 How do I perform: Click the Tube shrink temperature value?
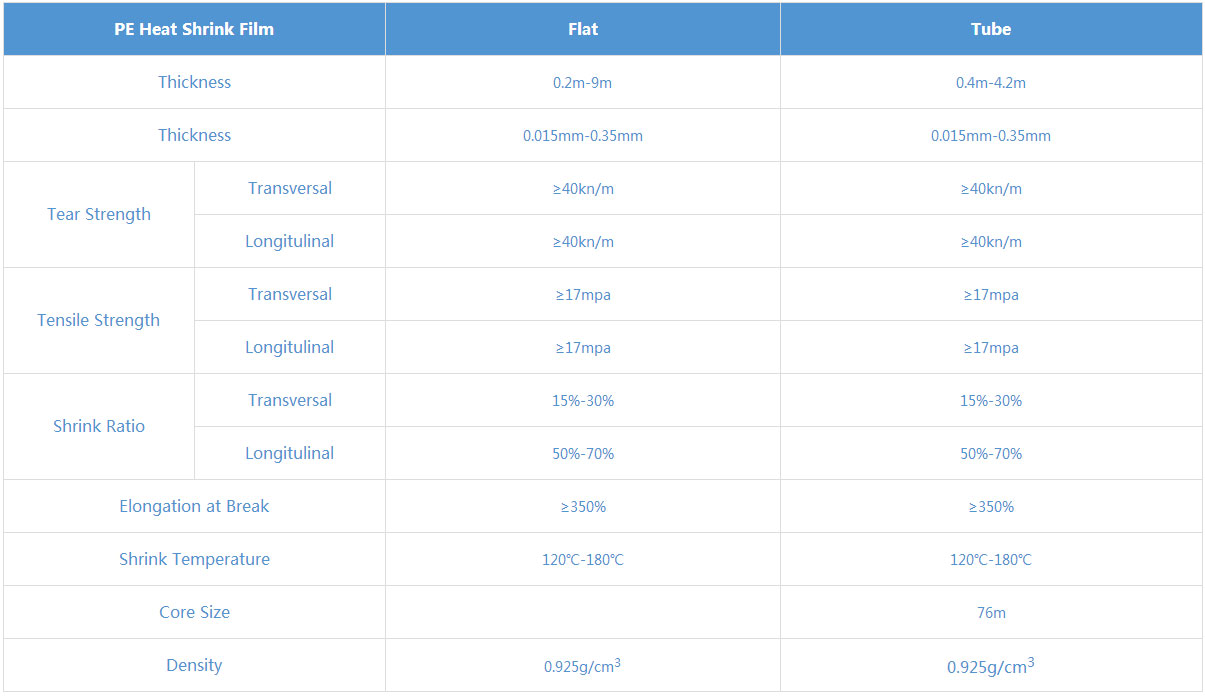(x=991, y=560)
